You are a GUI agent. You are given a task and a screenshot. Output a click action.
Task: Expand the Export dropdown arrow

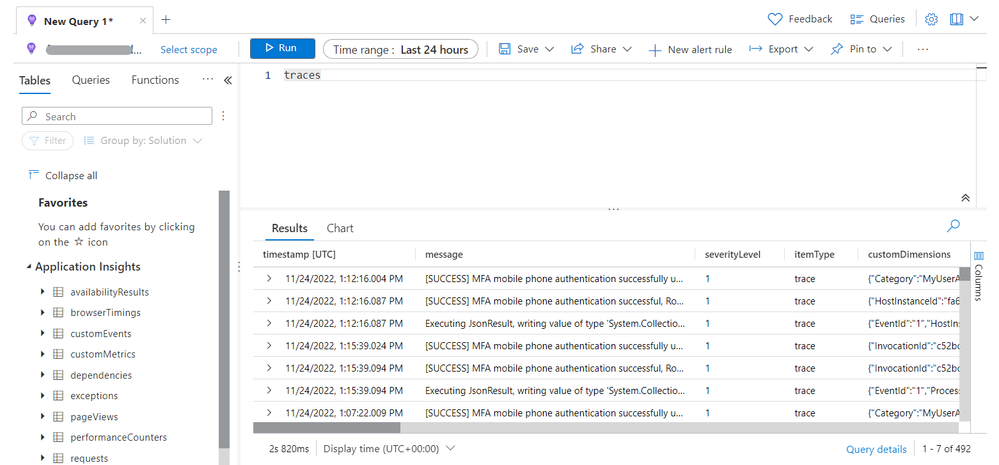(809, 49)
